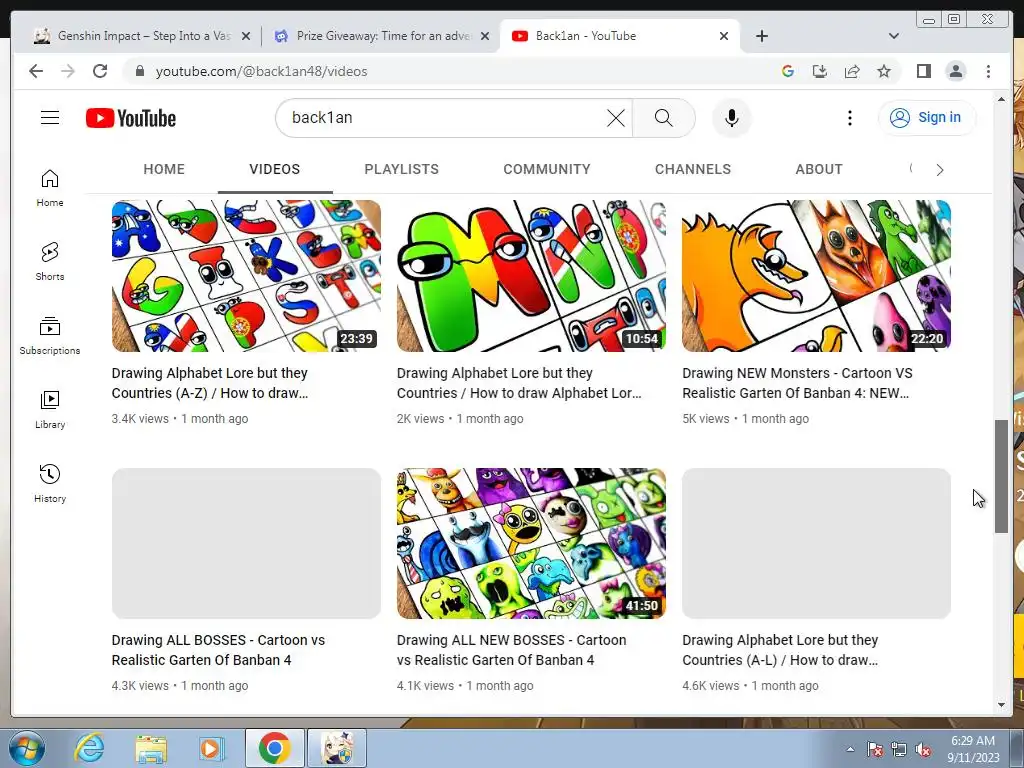Close the Genshin Impact tab
This screenshot has height=768, width=1024.
246,36
